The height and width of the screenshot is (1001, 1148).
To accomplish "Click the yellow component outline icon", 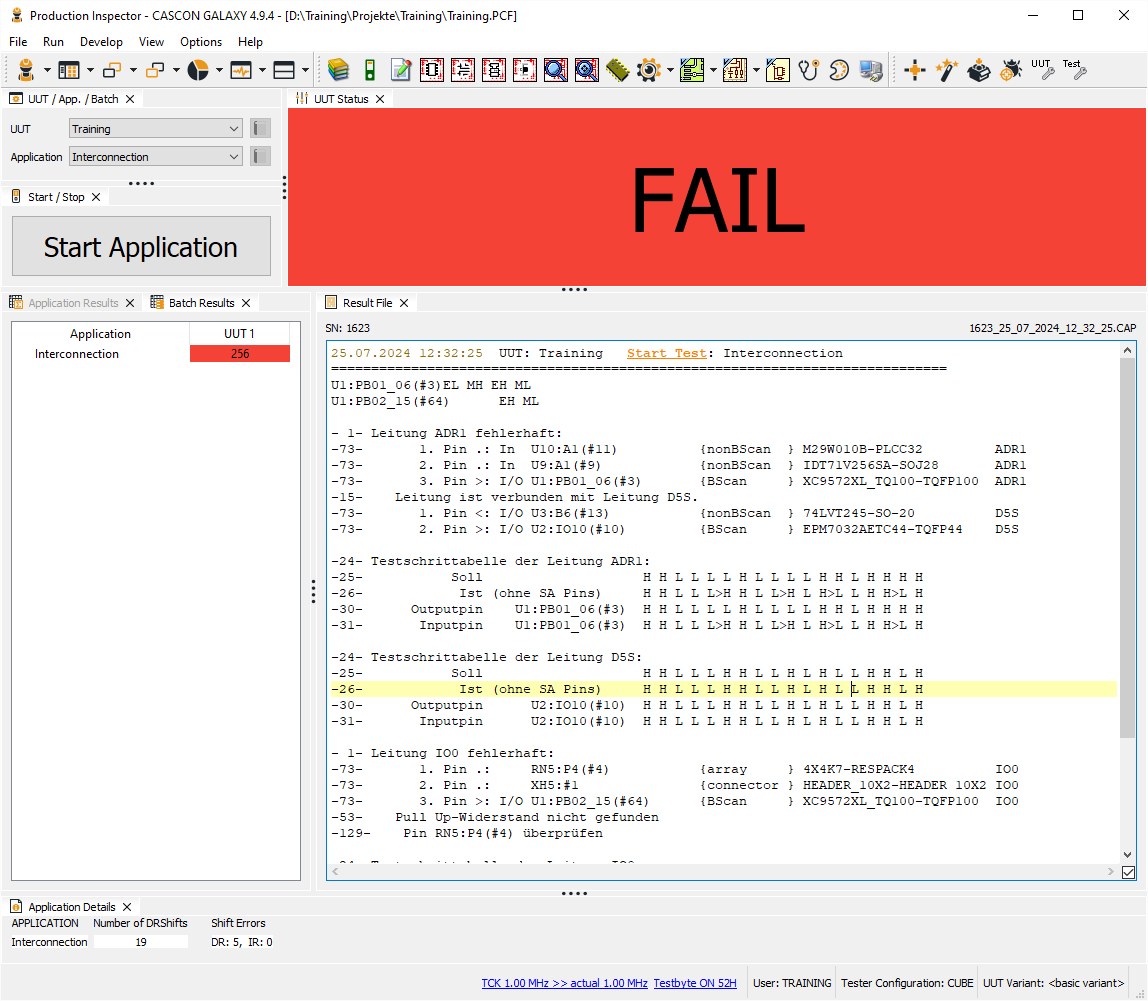I will [778, 70].
